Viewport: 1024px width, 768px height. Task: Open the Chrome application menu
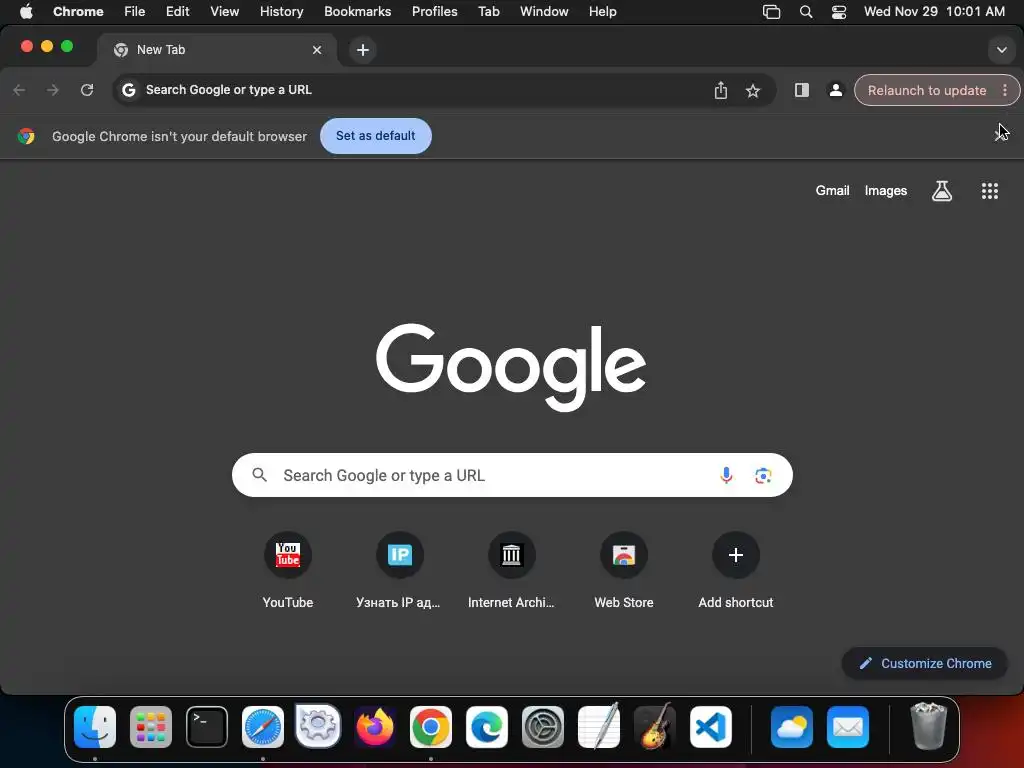(78, 11)
